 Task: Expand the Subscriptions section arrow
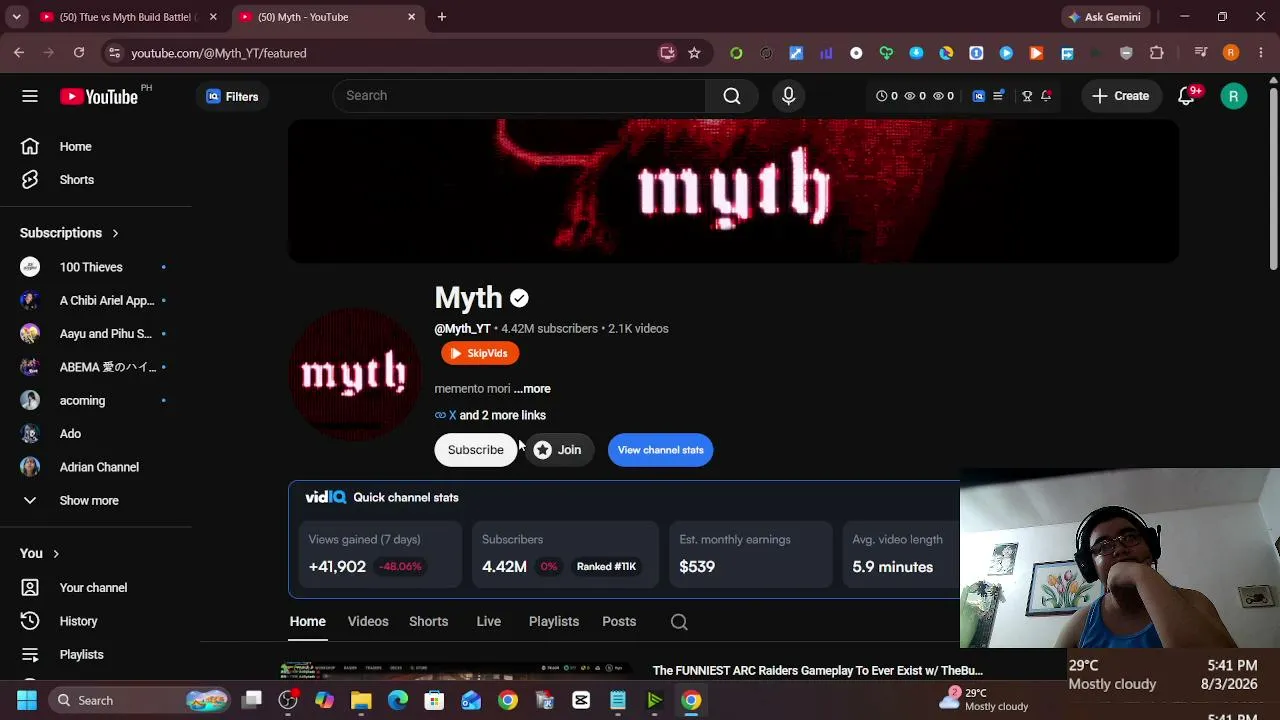click(115, 233)
